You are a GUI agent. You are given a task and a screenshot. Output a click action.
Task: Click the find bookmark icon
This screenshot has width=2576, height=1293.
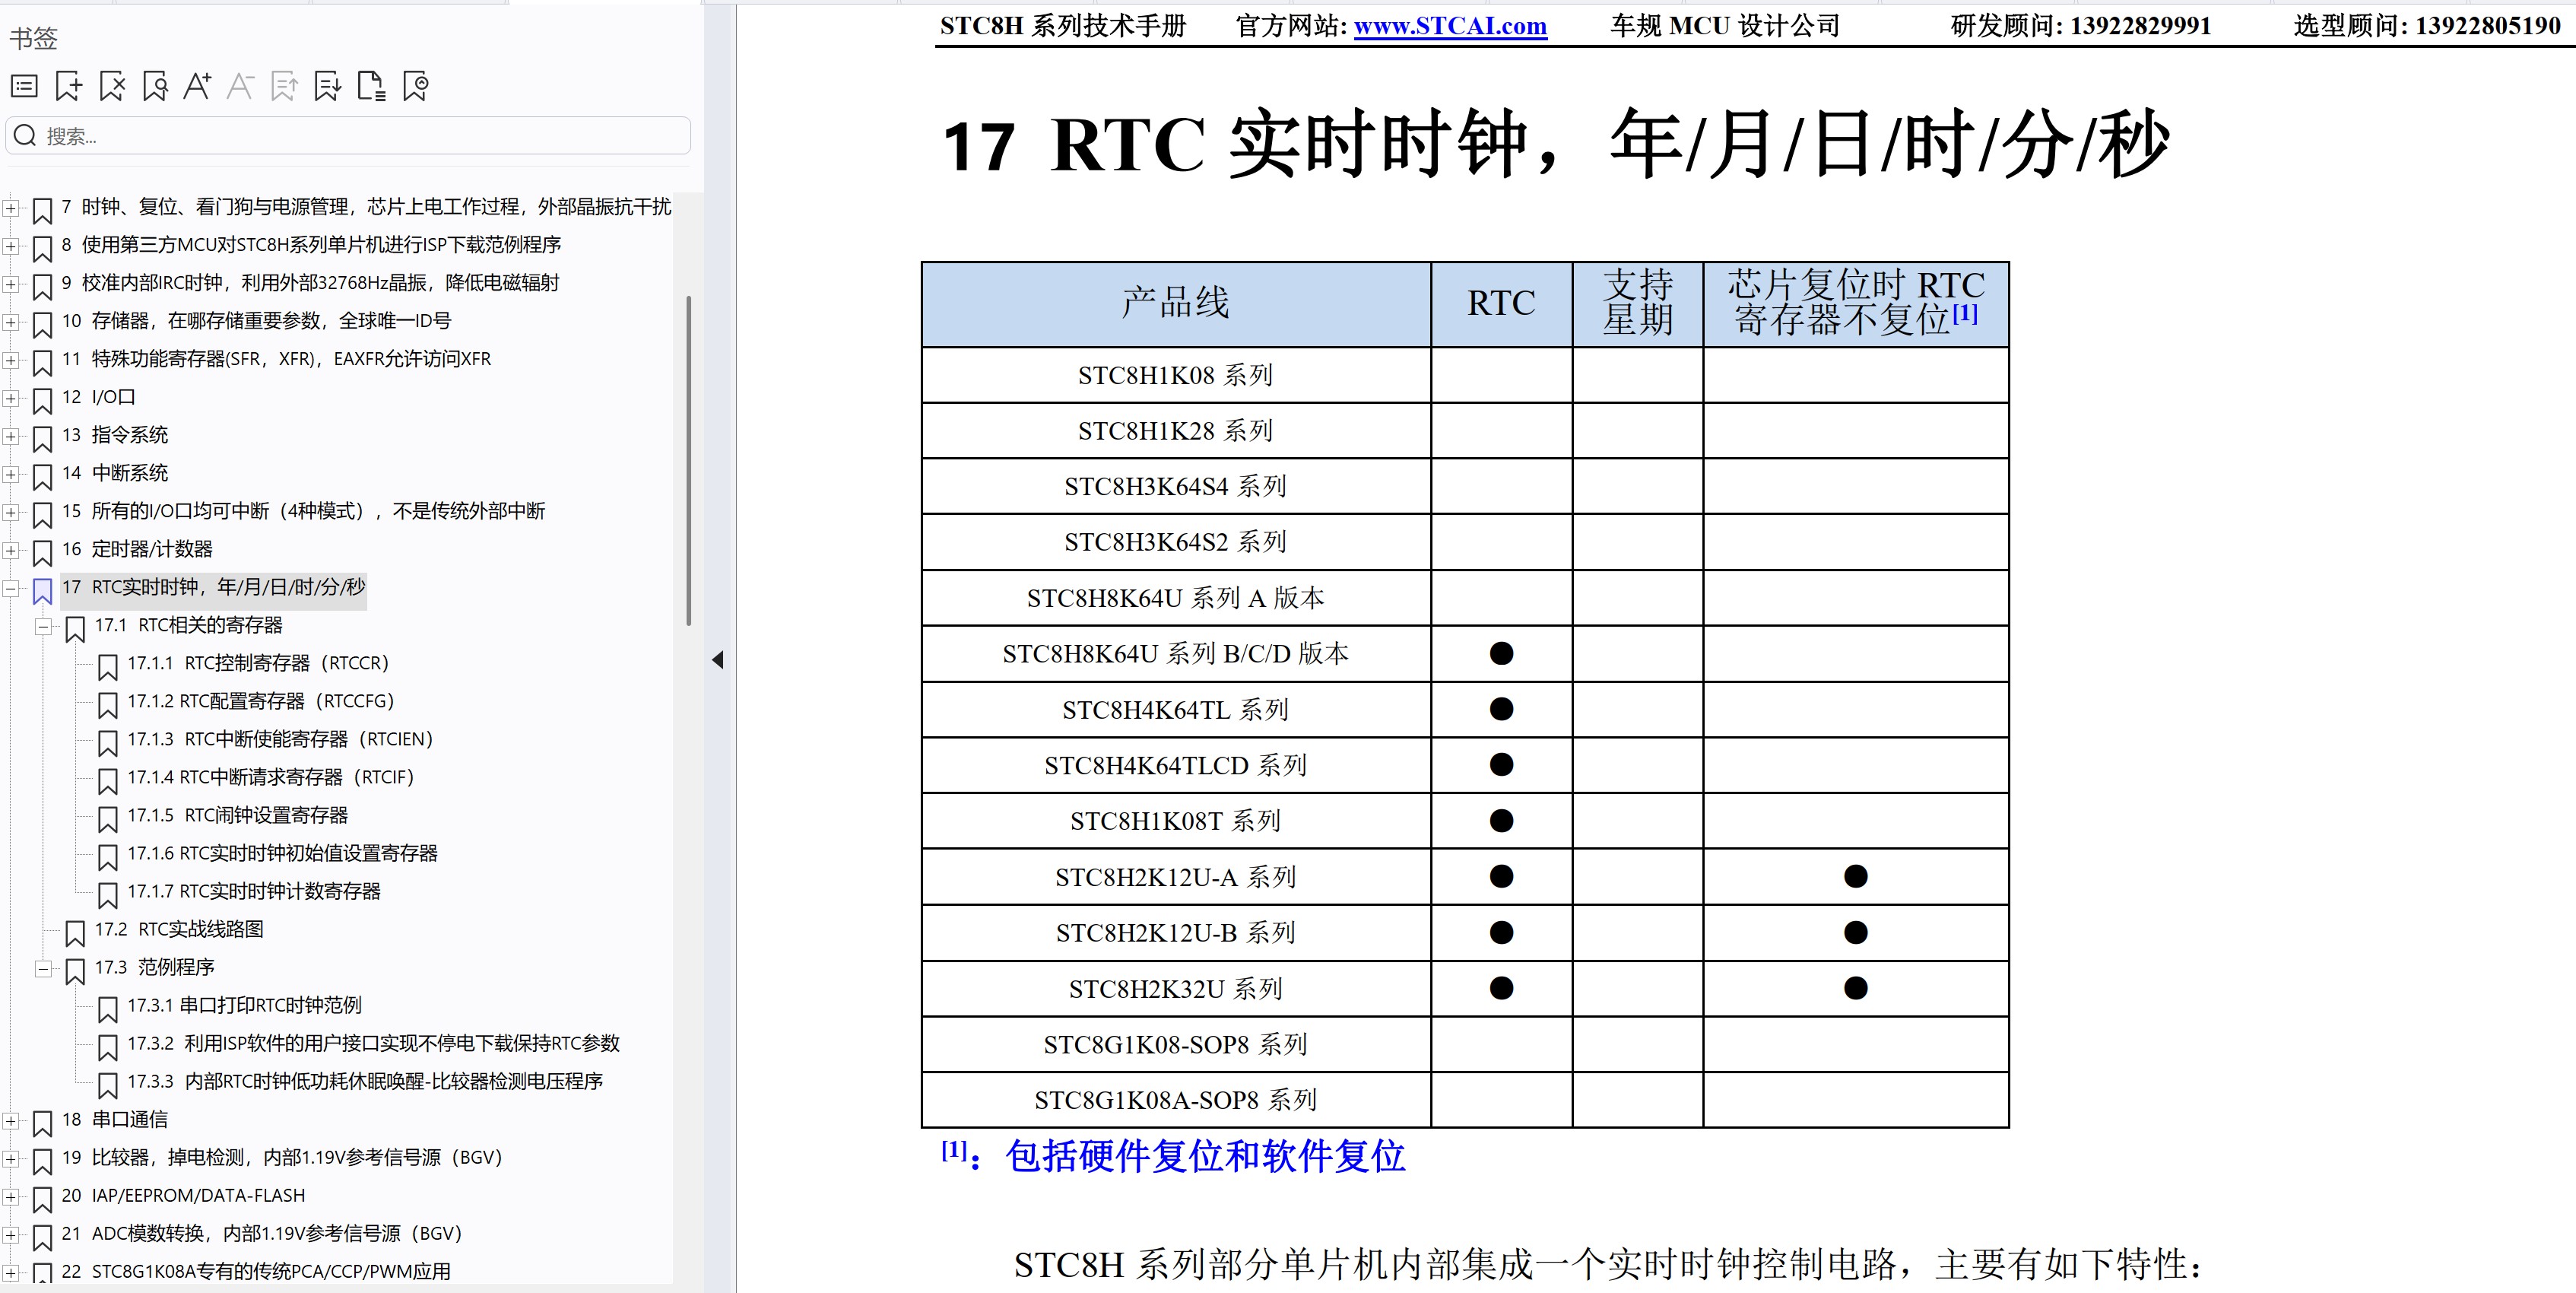point(155,87)
